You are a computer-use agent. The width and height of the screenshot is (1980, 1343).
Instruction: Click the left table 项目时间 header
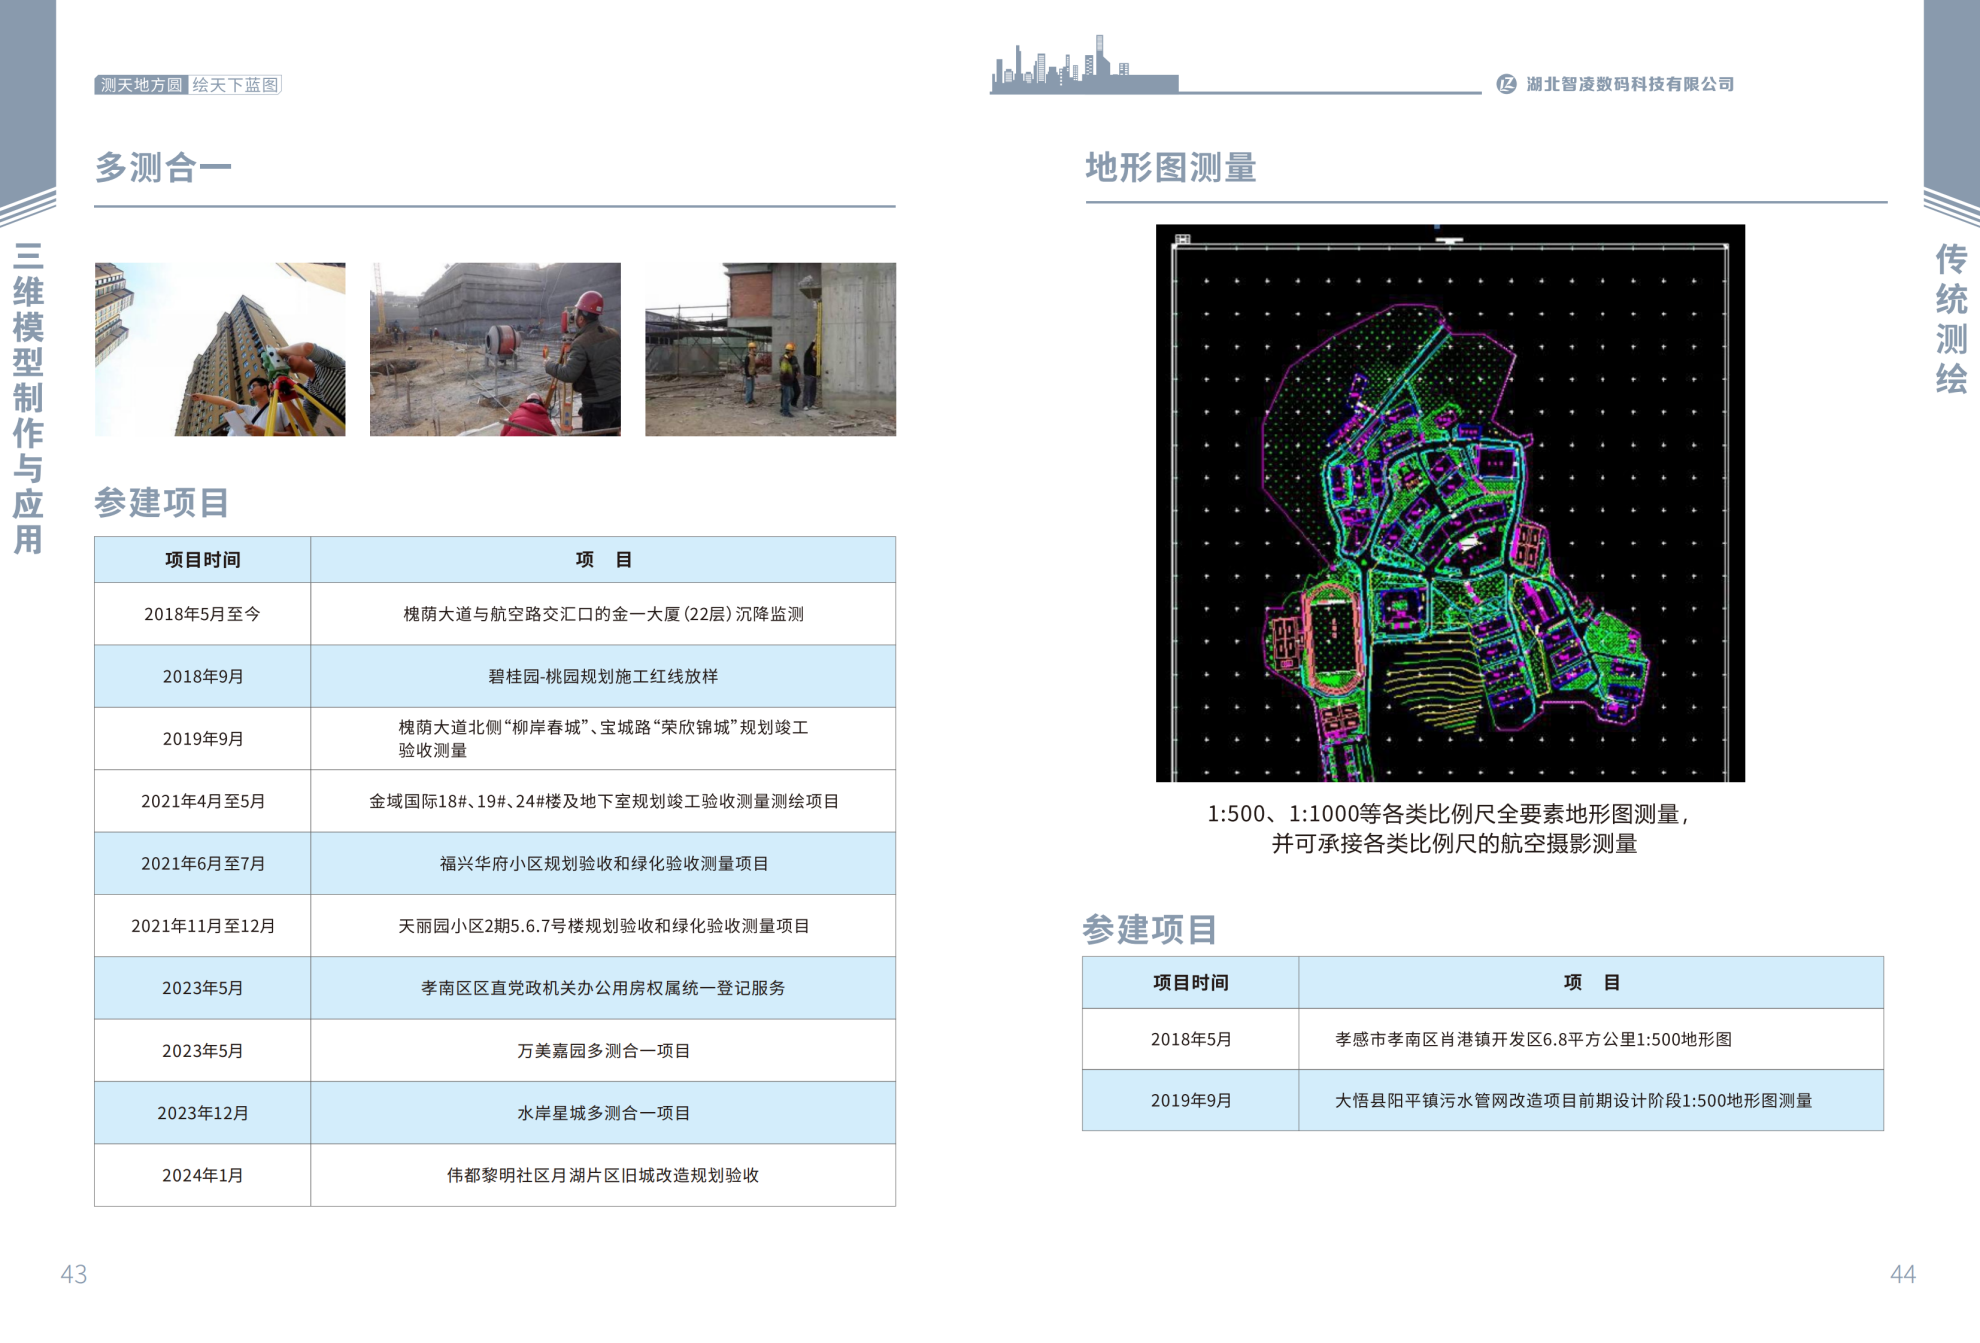pos(203,560)
